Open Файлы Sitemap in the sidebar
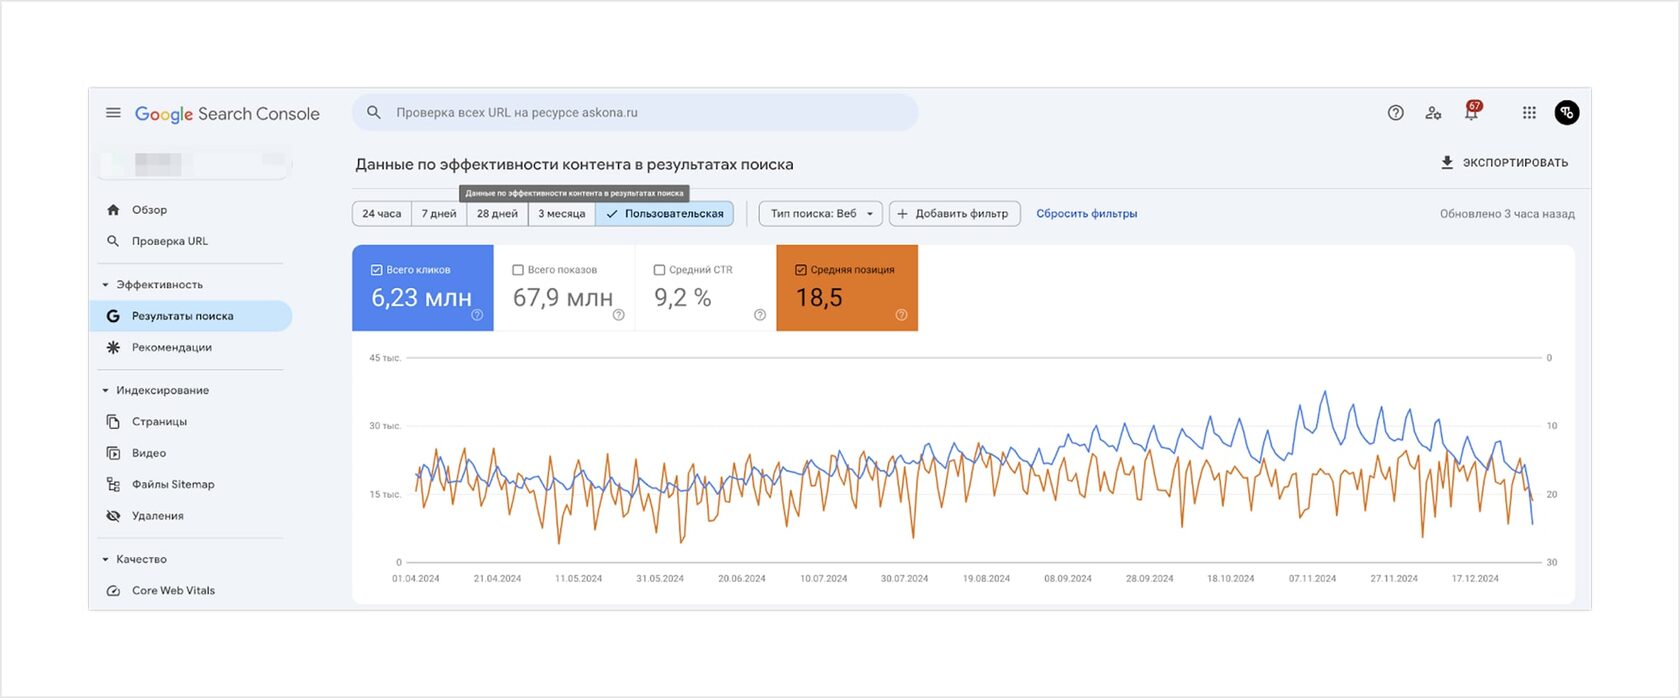 coord(173,484)
